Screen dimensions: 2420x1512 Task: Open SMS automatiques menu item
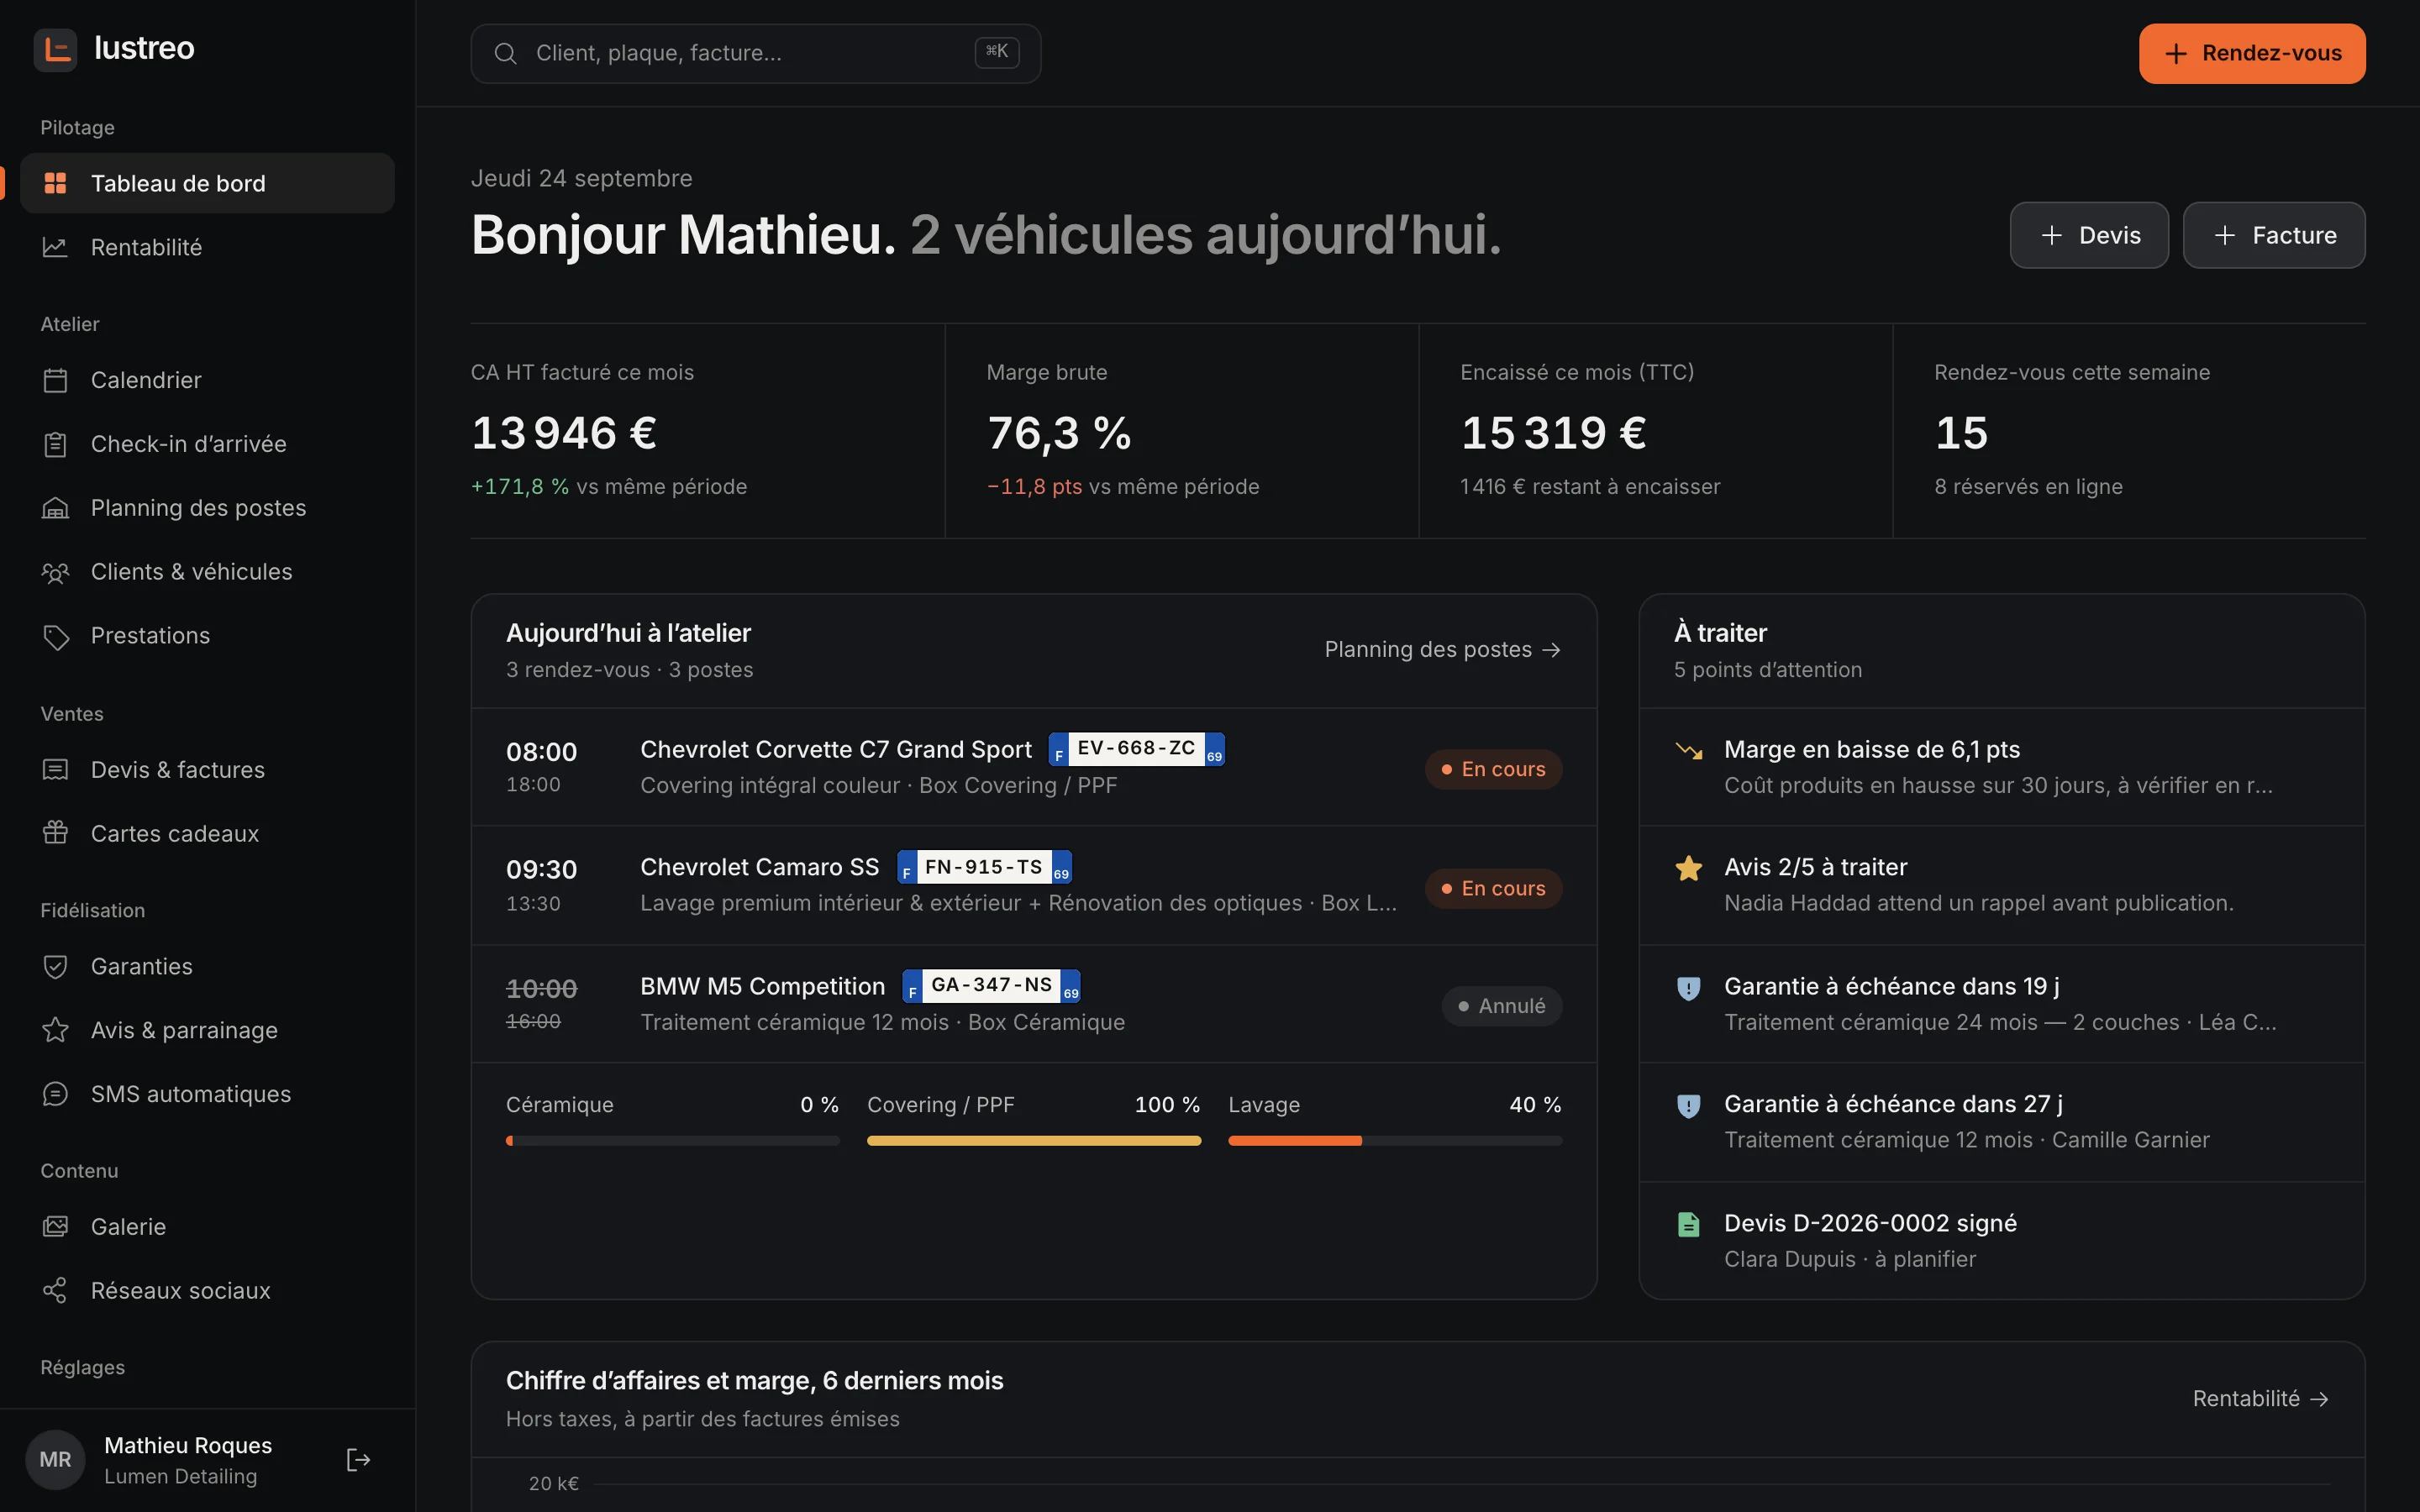coord(207,1094)
